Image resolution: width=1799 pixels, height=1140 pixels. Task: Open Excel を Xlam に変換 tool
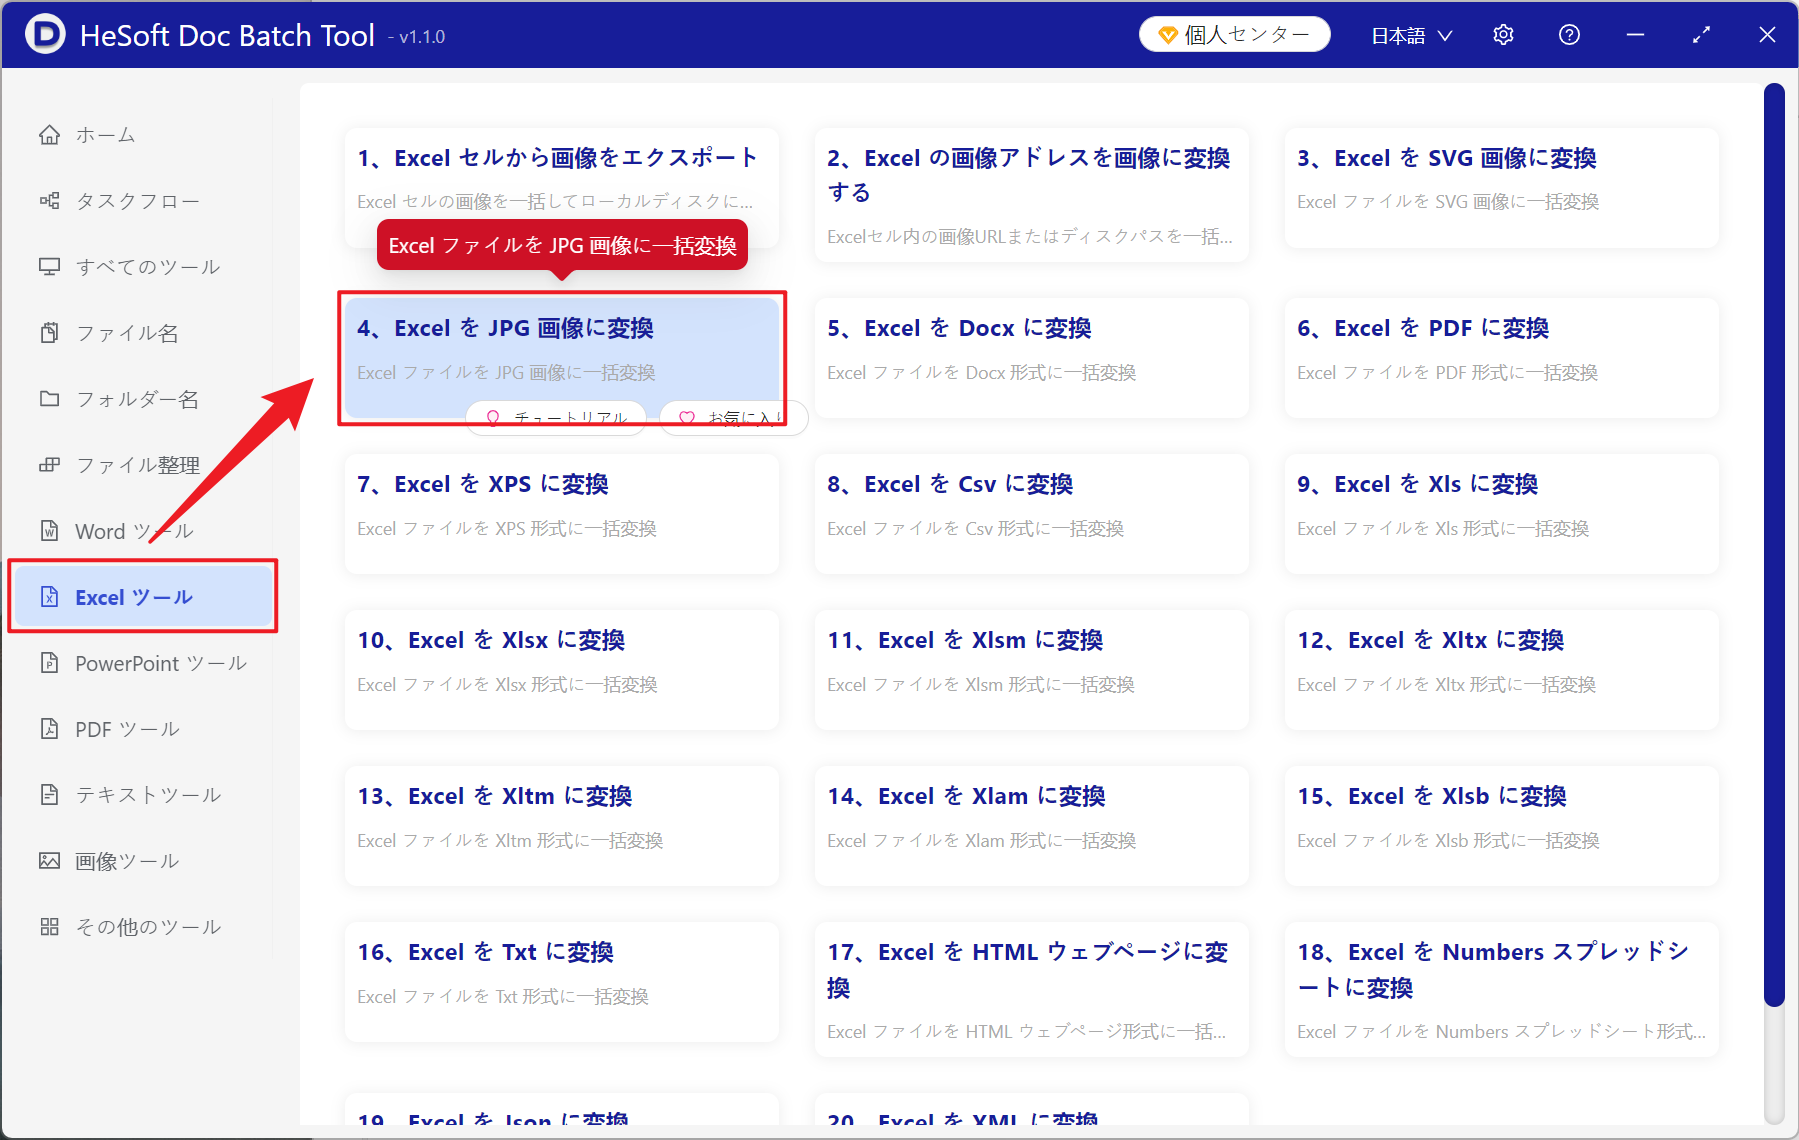click(1032, 826)
